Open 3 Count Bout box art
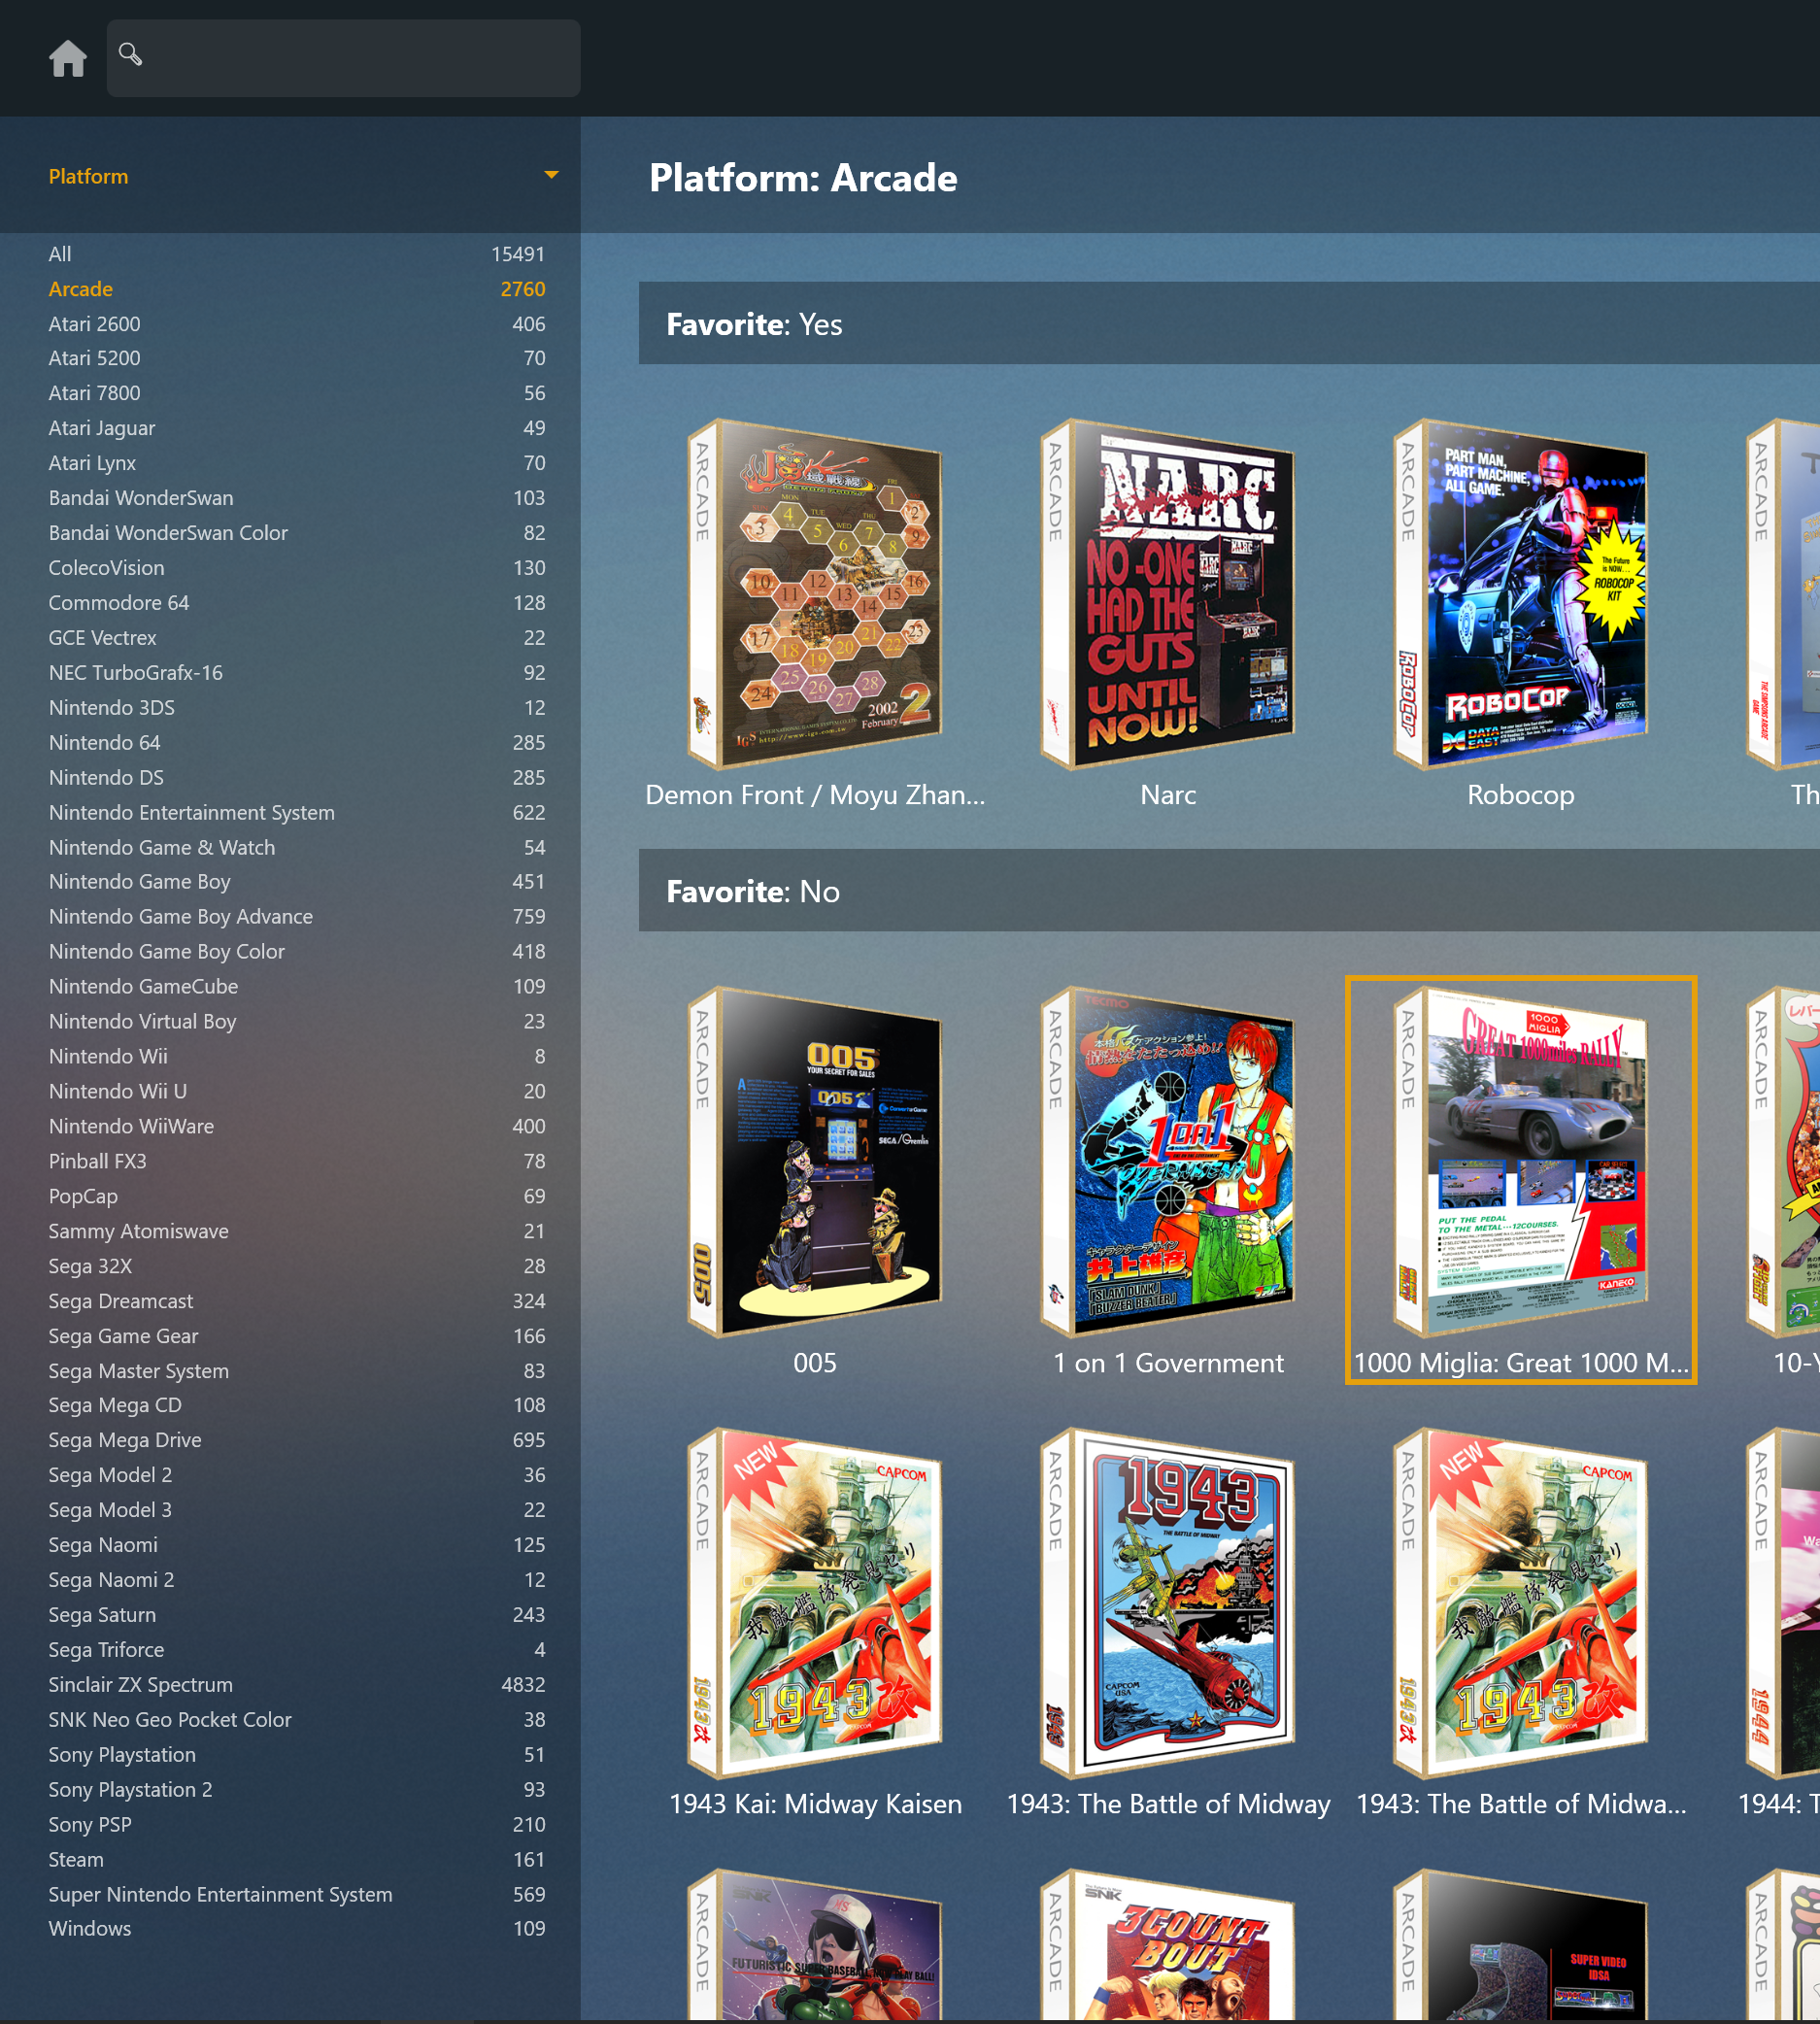Viewport: 1820px width, 2024px height. 1168,1945
